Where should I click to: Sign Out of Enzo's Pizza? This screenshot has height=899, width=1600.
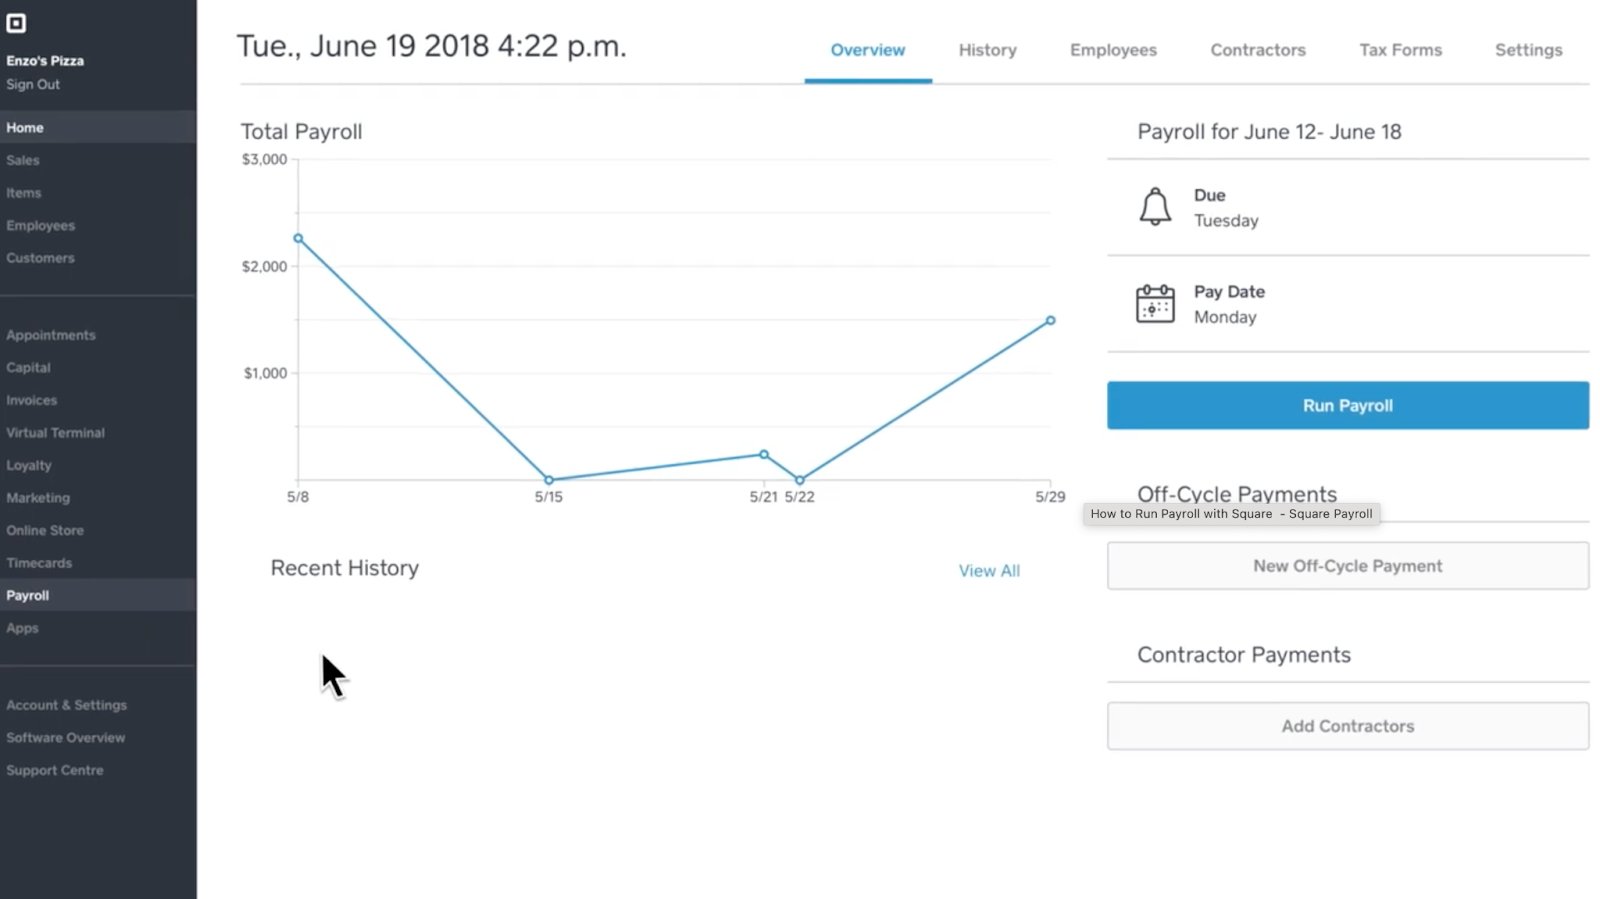[33, 85]
